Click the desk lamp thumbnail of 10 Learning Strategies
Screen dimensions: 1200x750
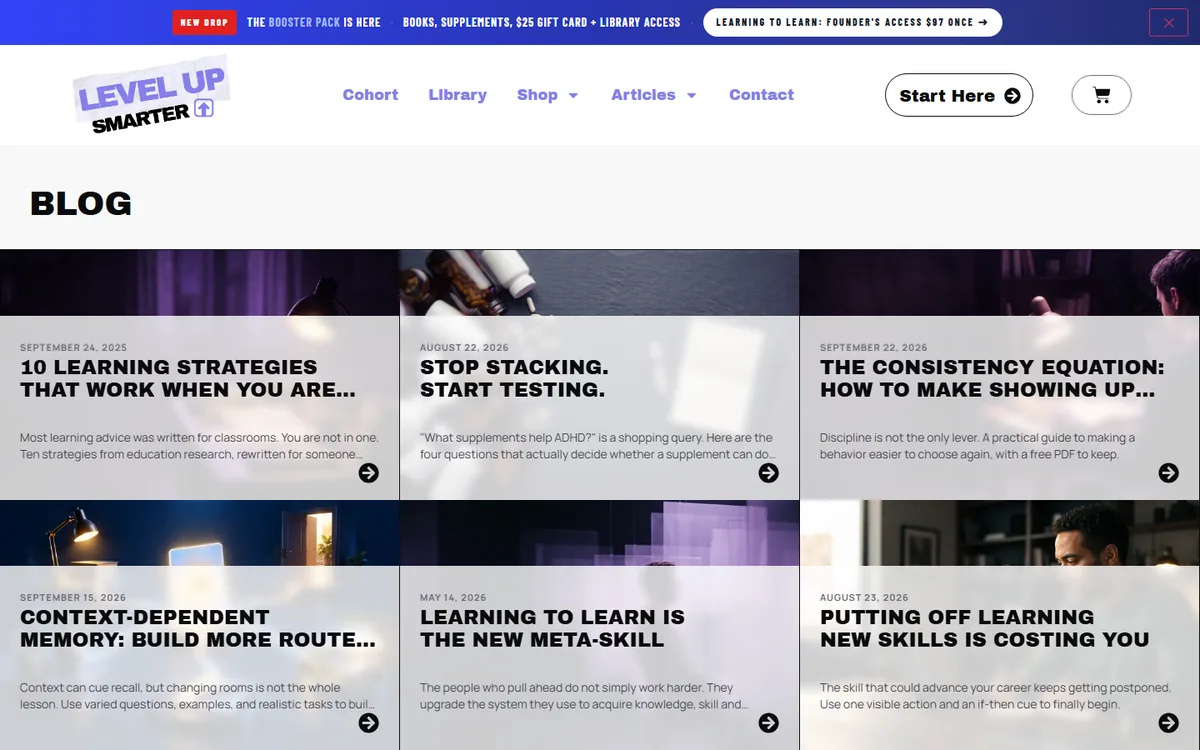tap(200, 283)
